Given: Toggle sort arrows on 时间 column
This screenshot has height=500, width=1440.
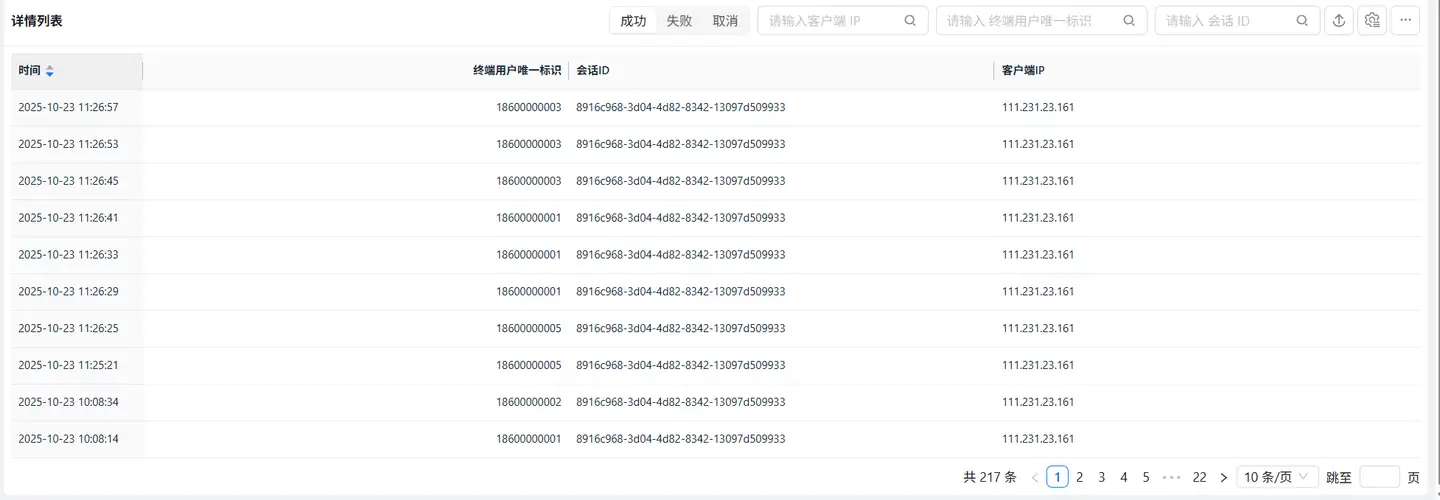Looking at the screenshot, I should point(50,71).
